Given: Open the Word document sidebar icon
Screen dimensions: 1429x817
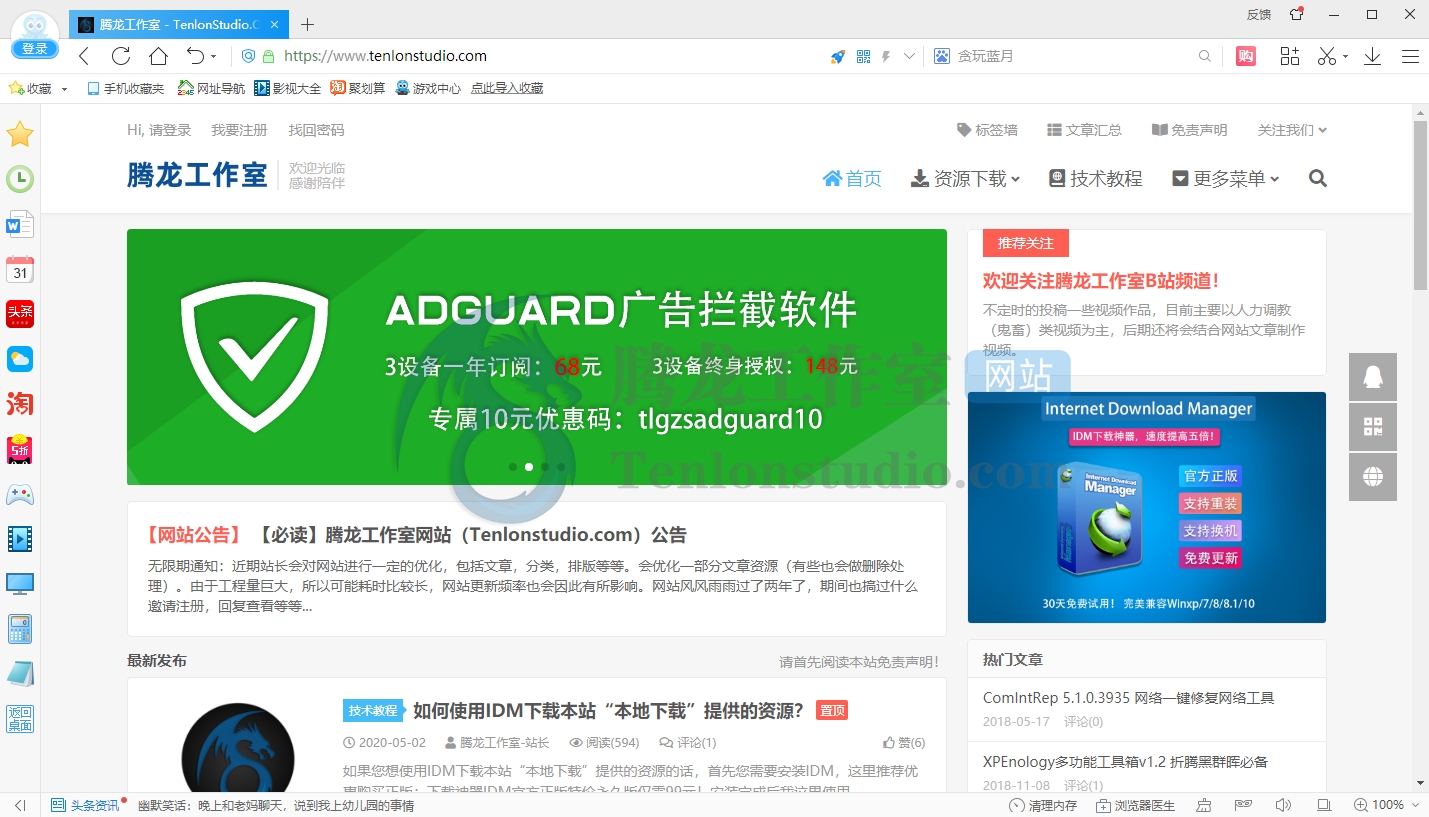Looking at the screenshot, I should tap(20, 224).
